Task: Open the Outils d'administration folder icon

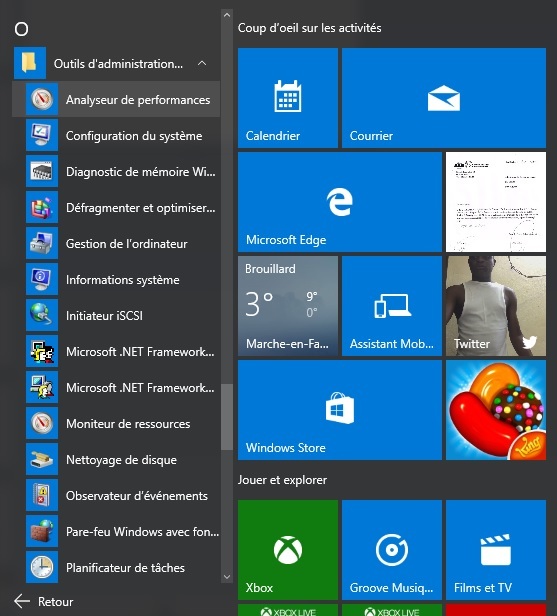Action: pos(30,63)
